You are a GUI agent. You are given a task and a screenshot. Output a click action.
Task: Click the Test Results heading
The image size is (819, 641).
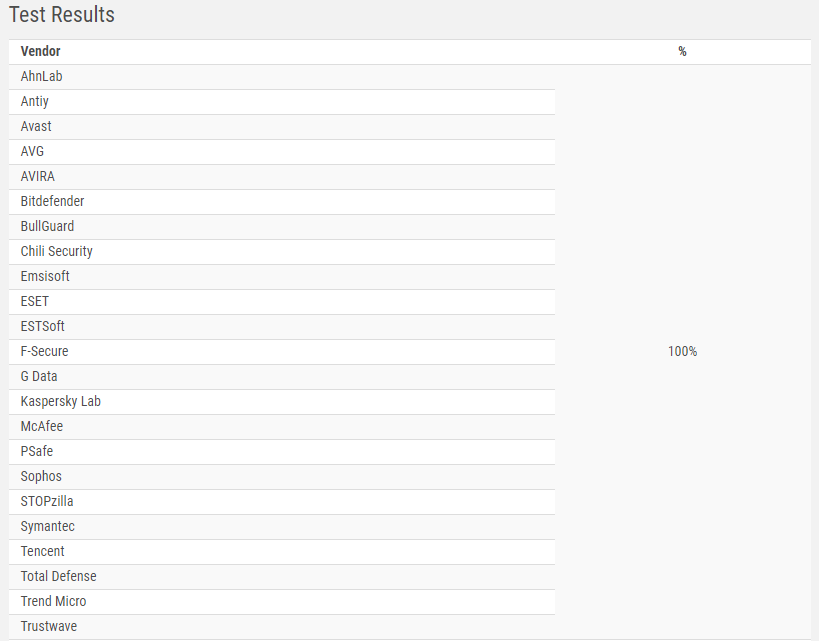(62, 15)
